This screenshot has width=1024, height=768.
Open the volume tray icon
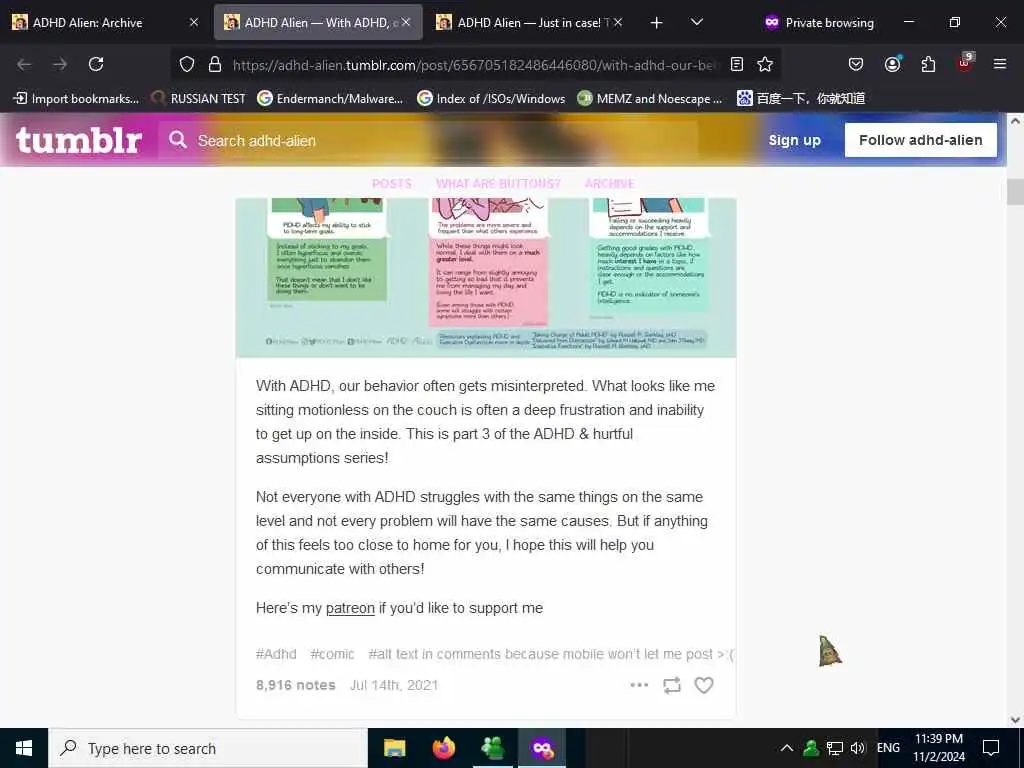pos(858,748)
